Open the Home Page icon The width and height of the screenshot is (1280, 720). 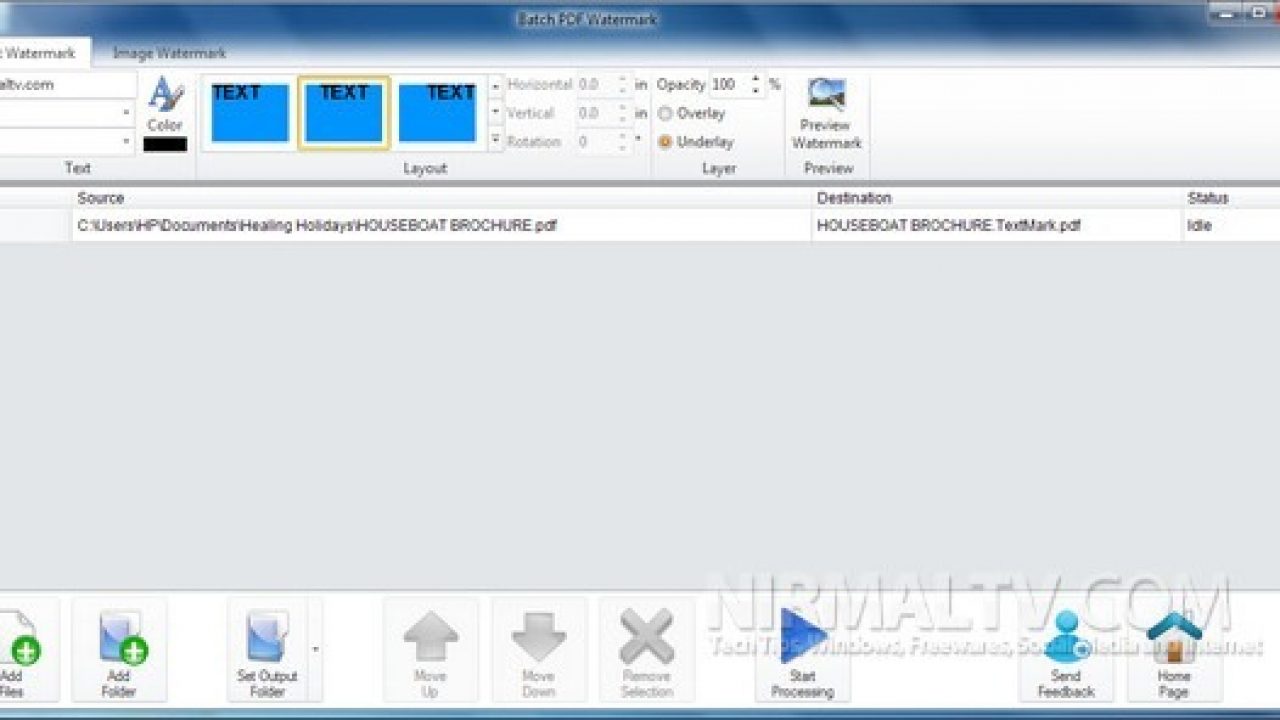coord(1174,637)
